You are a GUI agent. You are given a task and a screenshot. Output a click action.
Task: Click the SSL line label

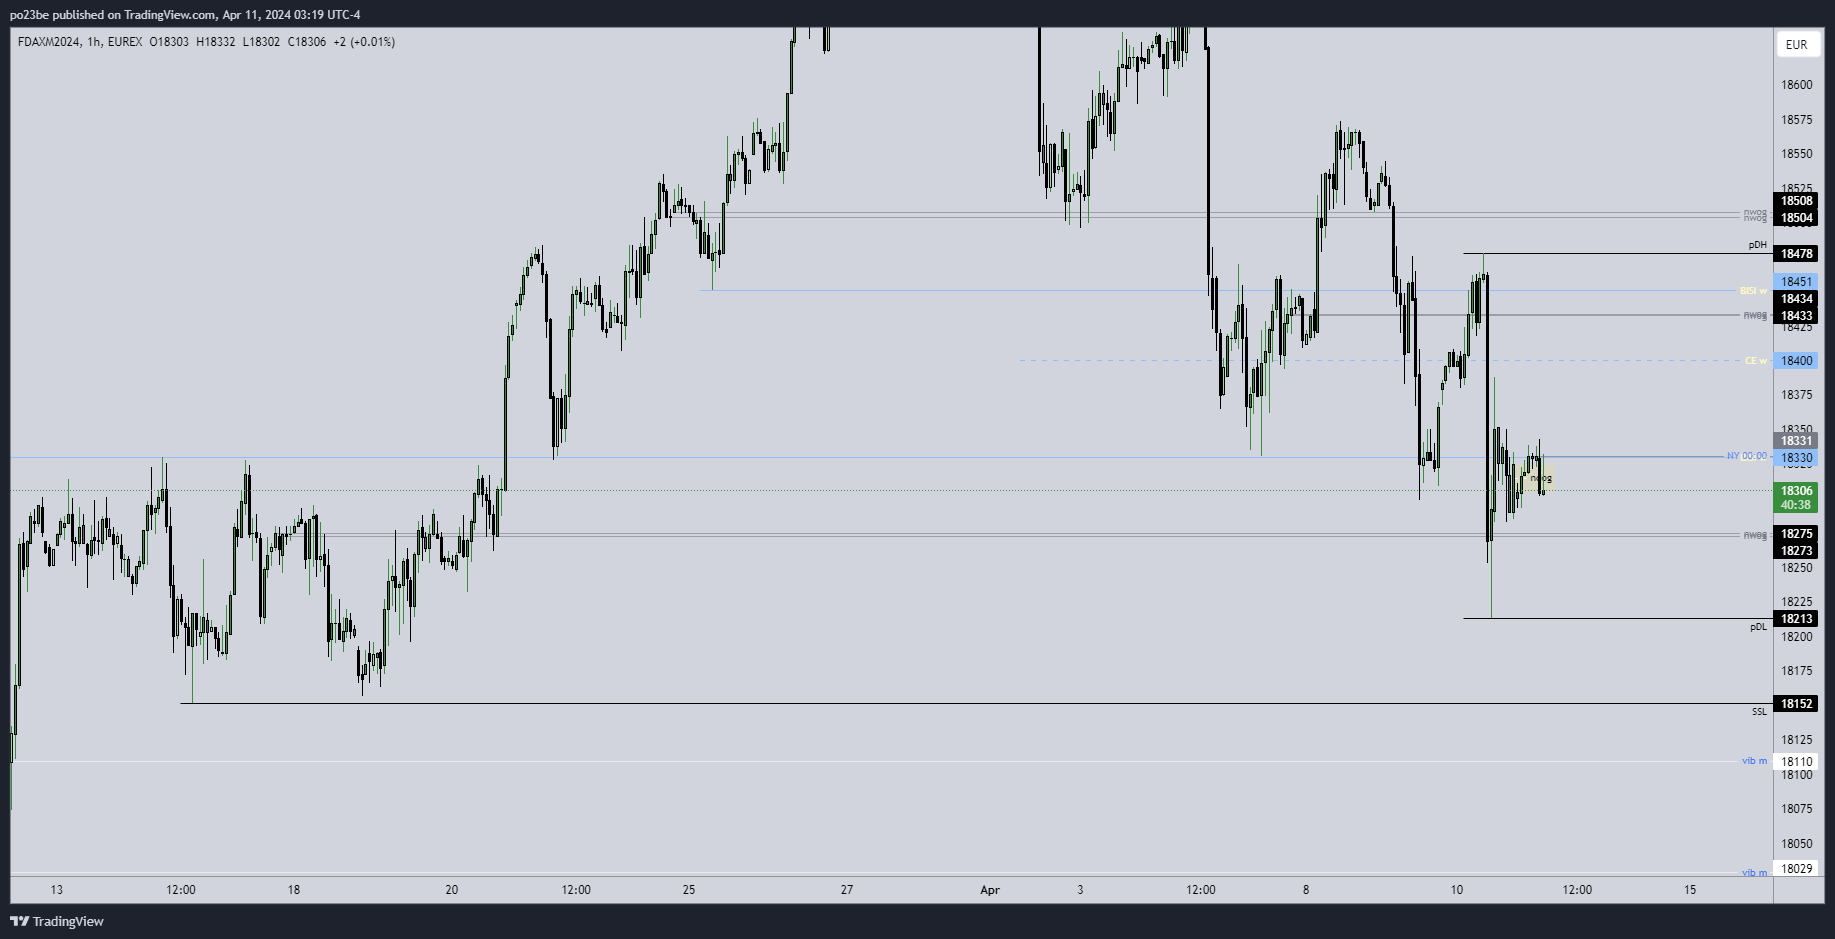(x=1759, y=712)
